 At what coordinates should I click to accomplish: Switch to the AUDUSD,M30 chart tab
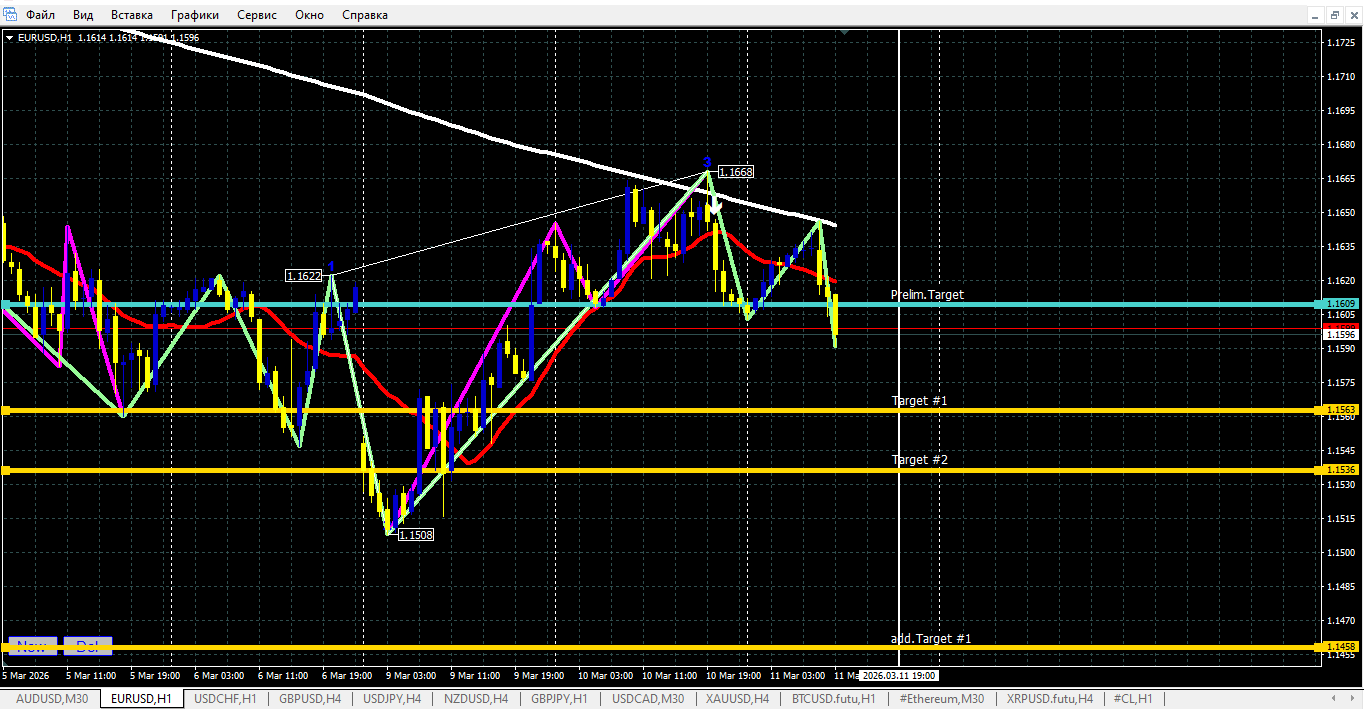coord(52,698)
